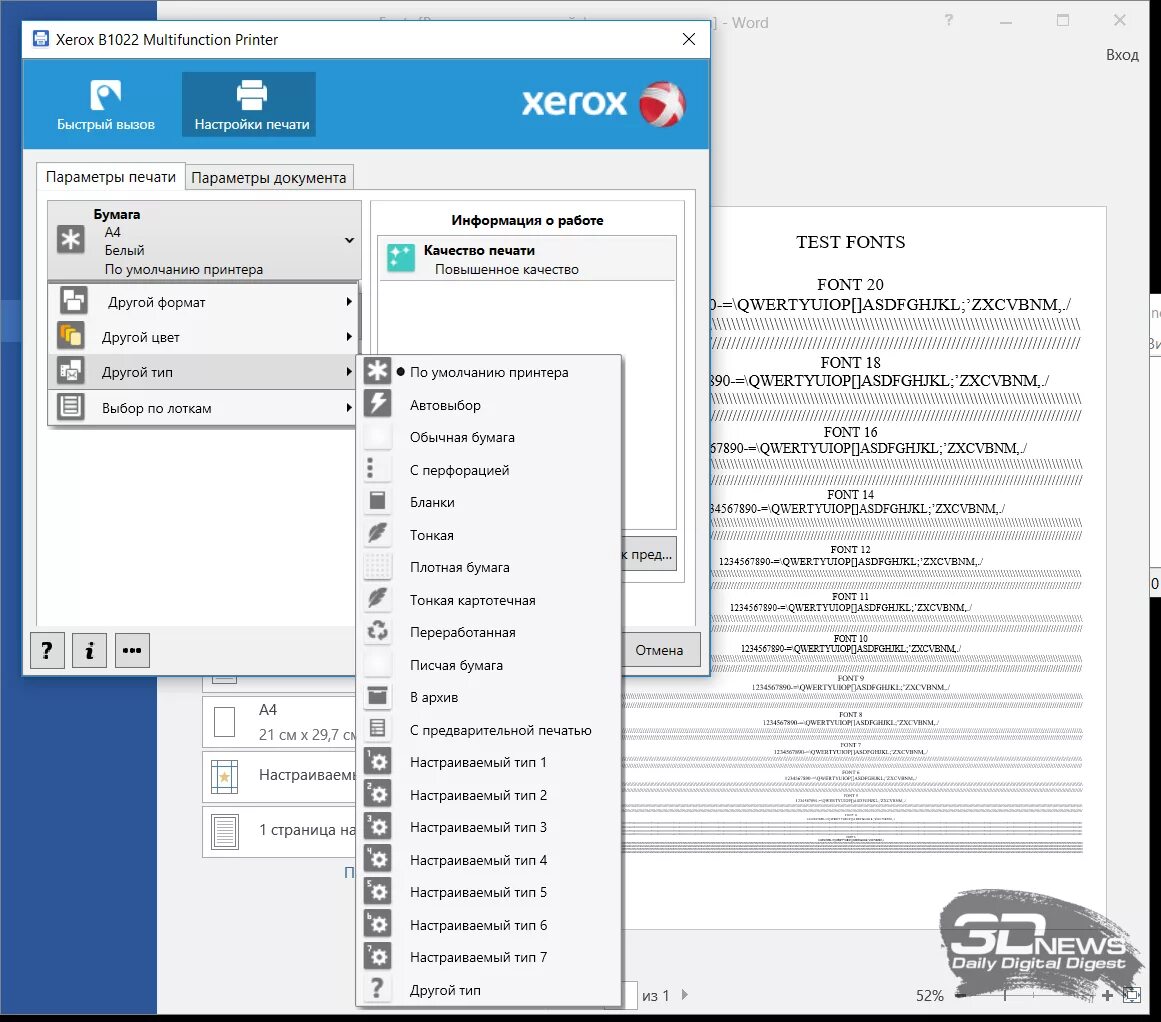Viewport: 1161px width, 1022px height.
Task: Click Настраиваемый тип 4 gear icon
Action: pos(378,859)
